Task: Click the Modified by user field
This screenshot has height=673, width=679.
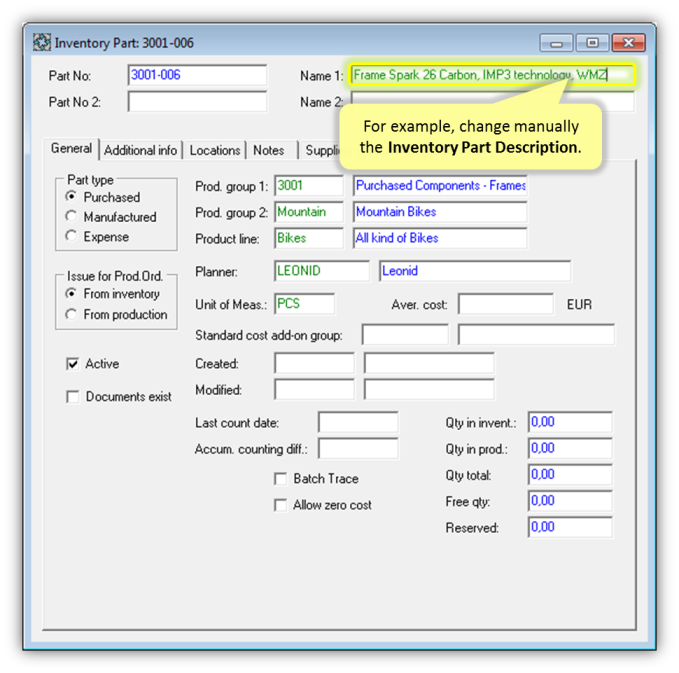Action: tap(429, 390)
